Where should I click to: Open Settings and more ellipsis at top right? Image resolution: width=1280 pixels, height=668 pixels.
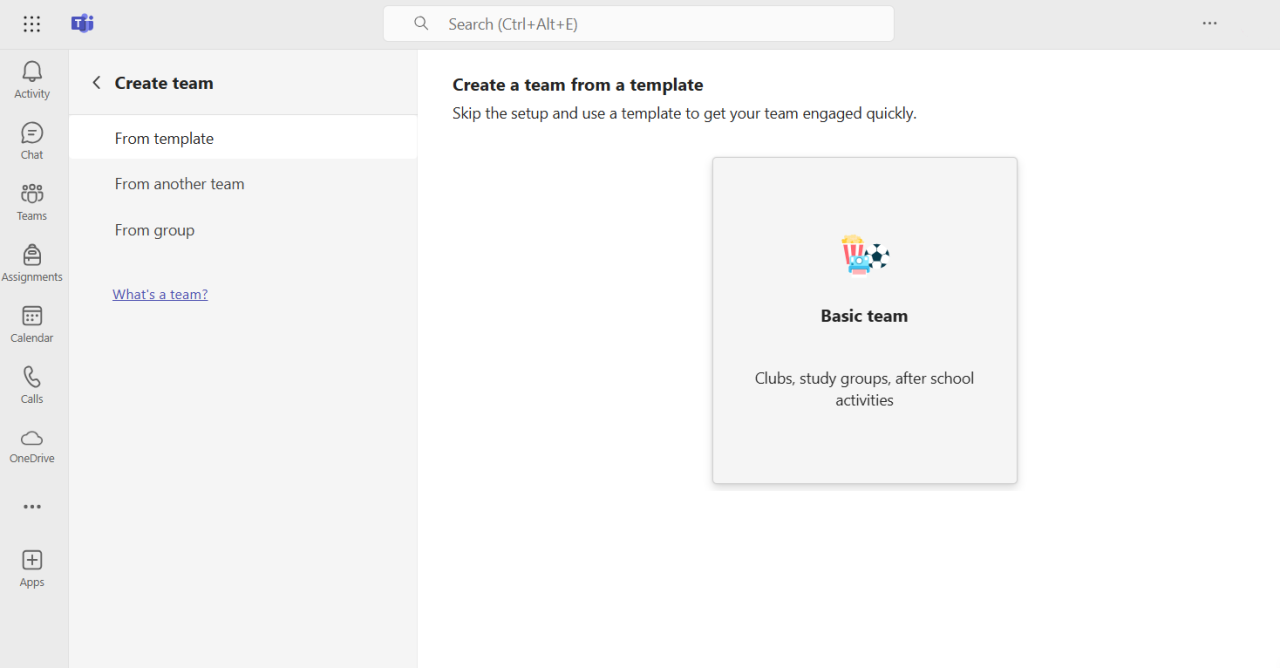click(1210, 24)
